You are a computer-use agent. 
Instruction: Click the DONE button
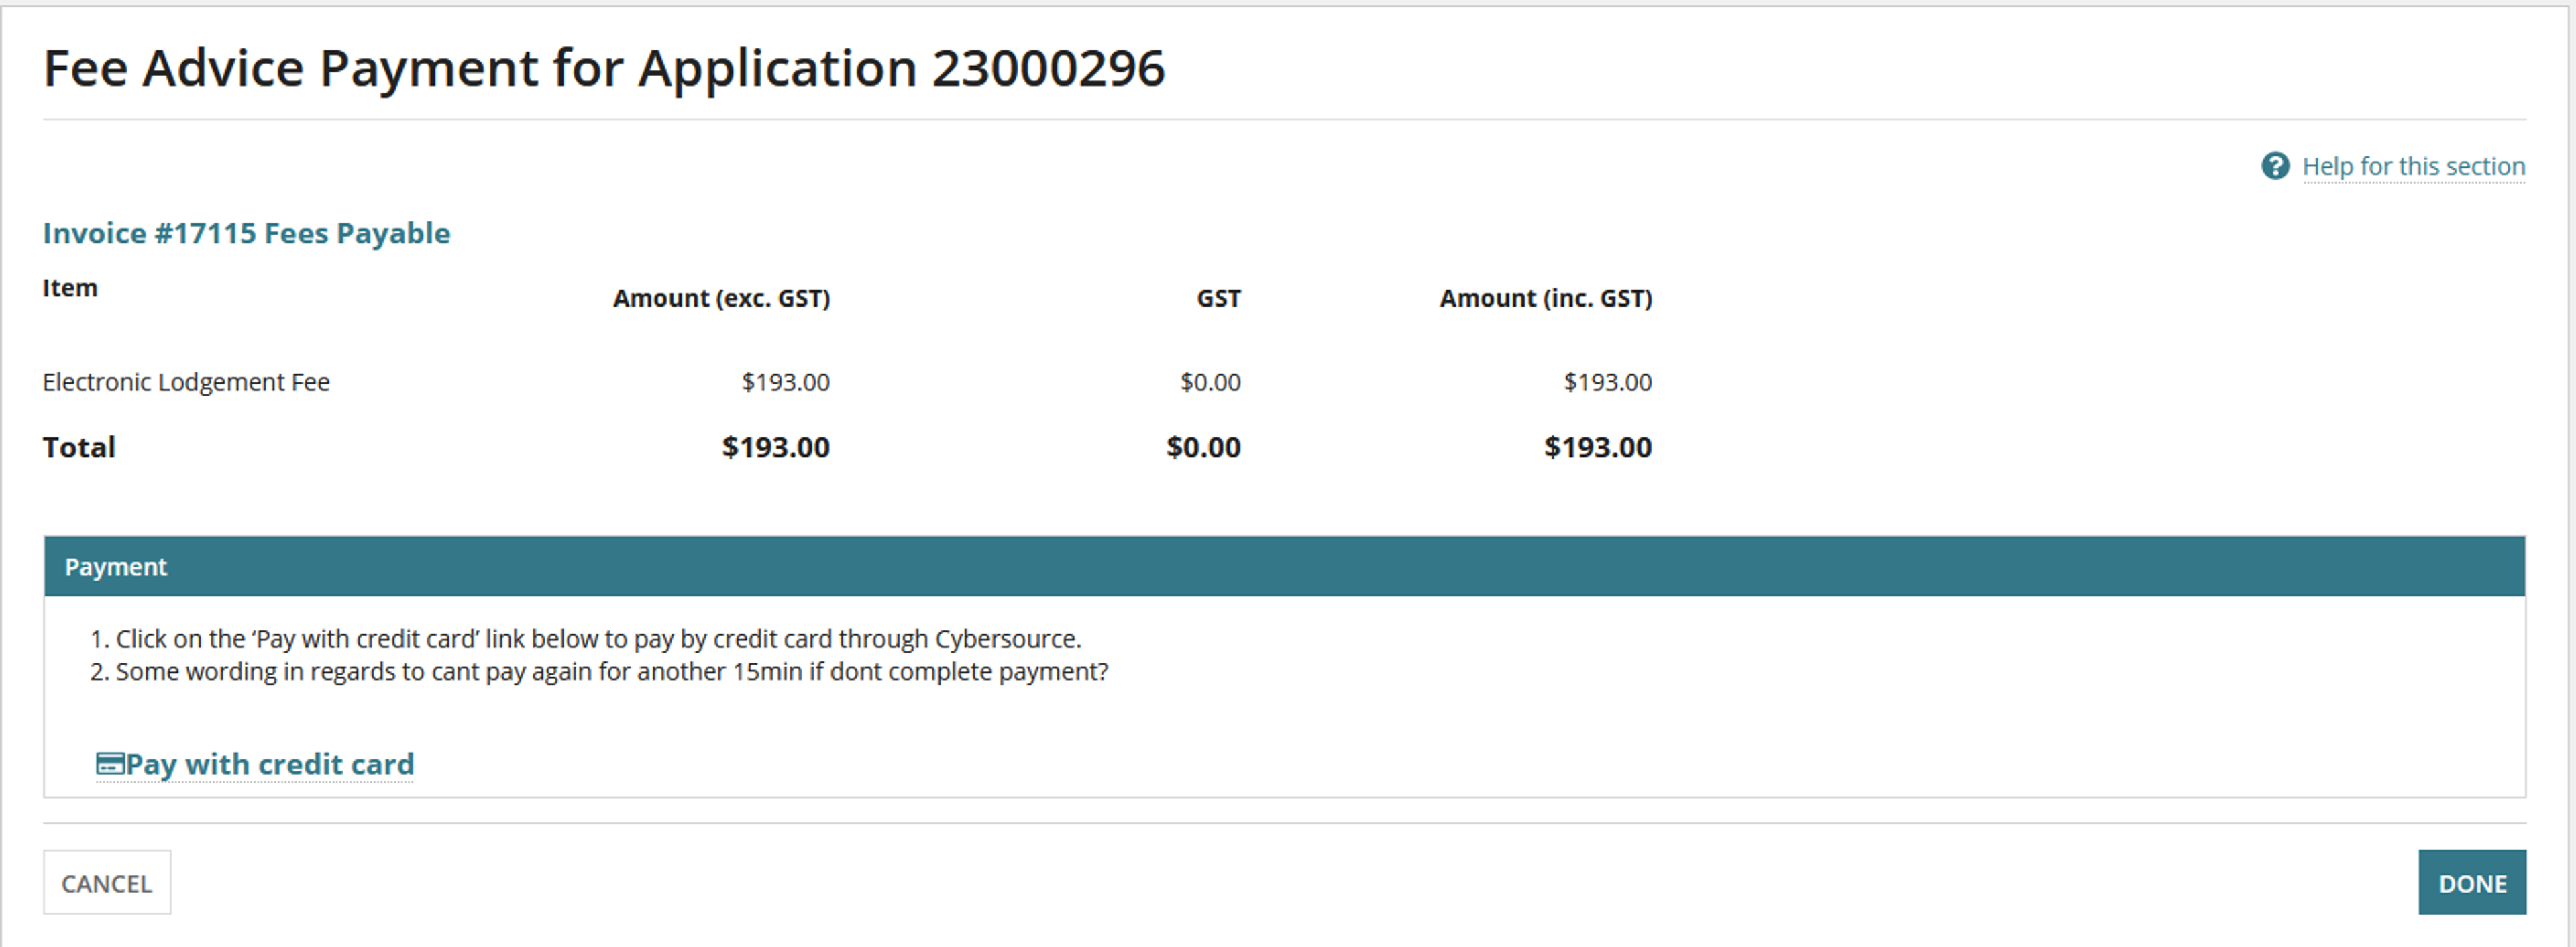pyautogui.click(x=2472, y=883)
